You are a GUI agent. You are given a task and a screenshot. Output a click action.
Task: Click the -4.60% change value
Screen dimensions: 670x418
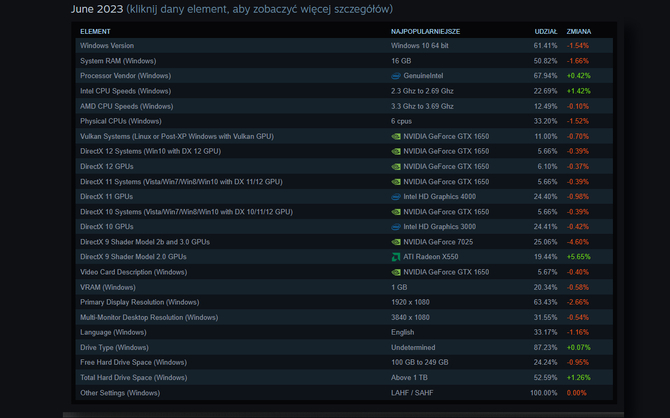tap(578, 242)
